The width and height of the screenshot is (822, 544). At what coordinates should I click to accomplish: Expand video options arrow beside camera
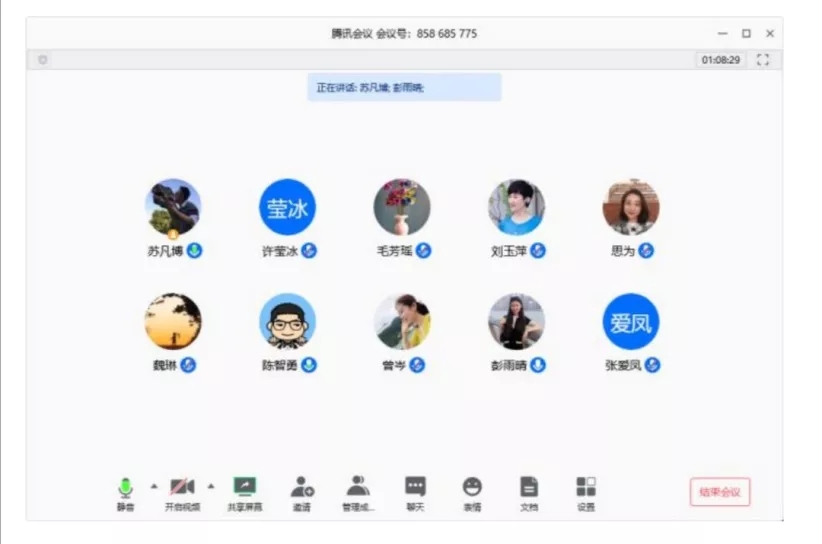tap(211, 486)
